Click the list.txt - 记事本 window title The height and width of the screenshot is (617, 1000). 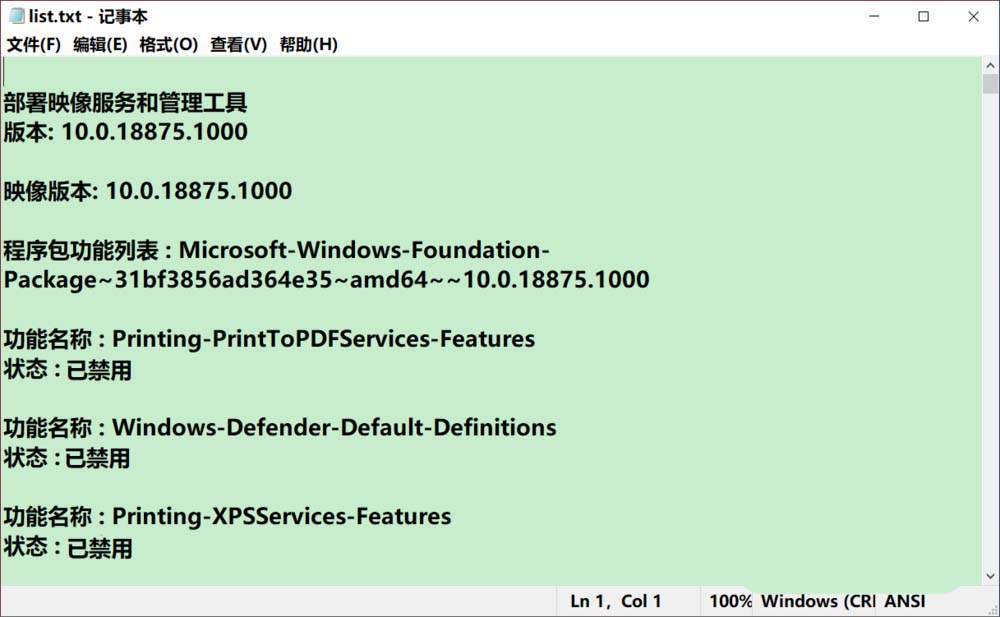tap(88, 16)
